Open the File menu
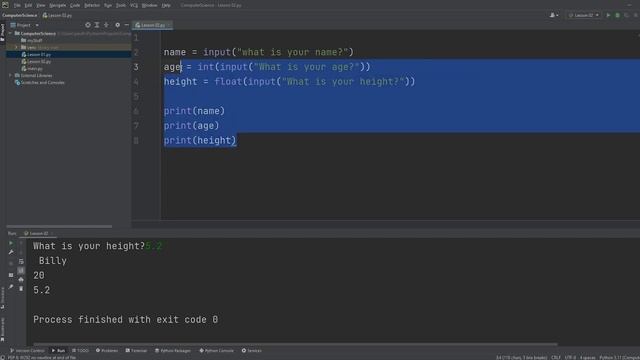The height and width of the screenshot is (360, 640). 17,5
